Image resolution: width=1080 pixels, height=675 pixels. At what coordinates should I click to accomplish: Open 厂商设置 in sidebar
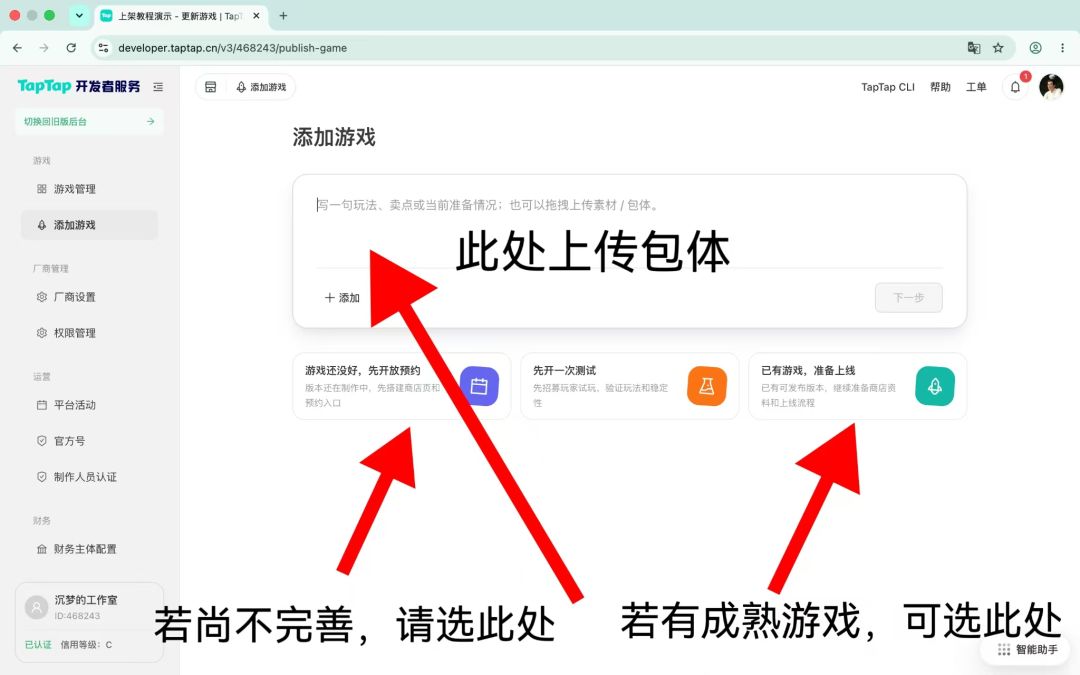90,297
